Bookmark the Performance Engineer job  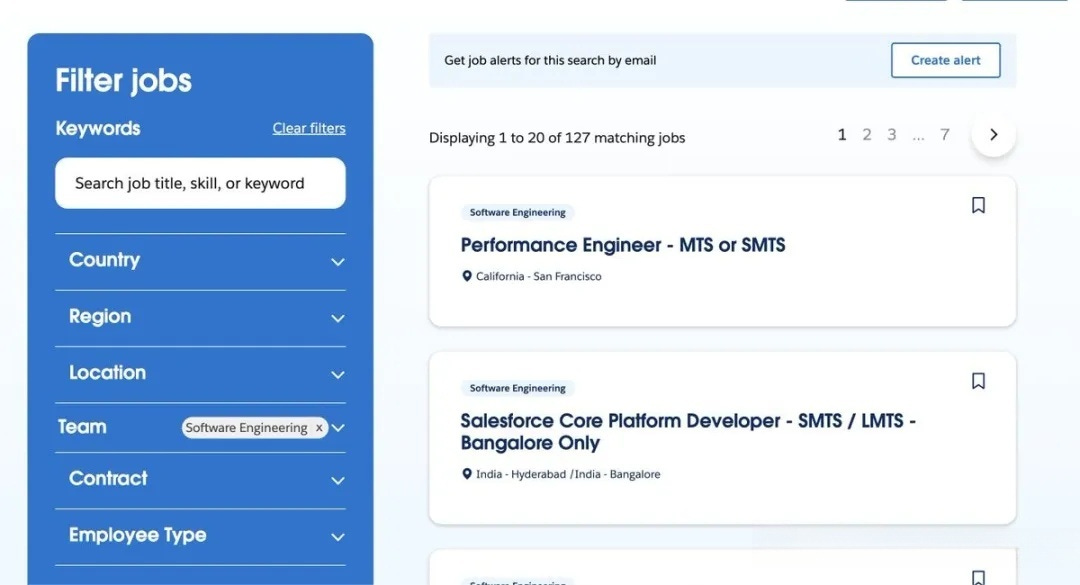(x=978, y=205)
